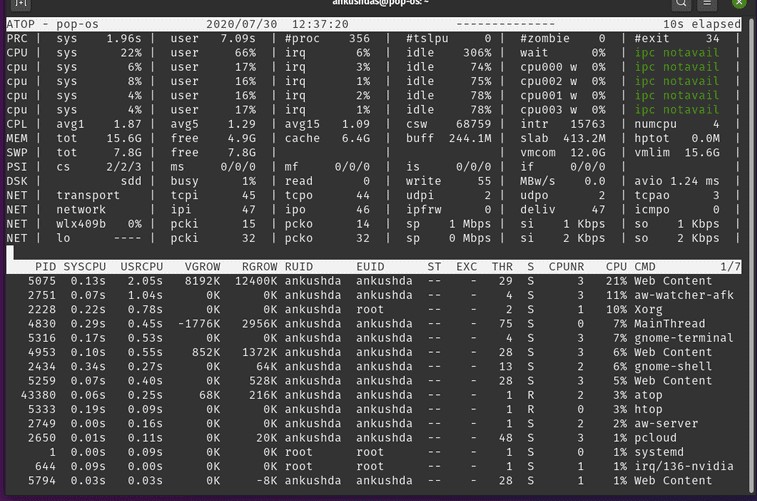Click the SYSCPU column header

point(88,267)
